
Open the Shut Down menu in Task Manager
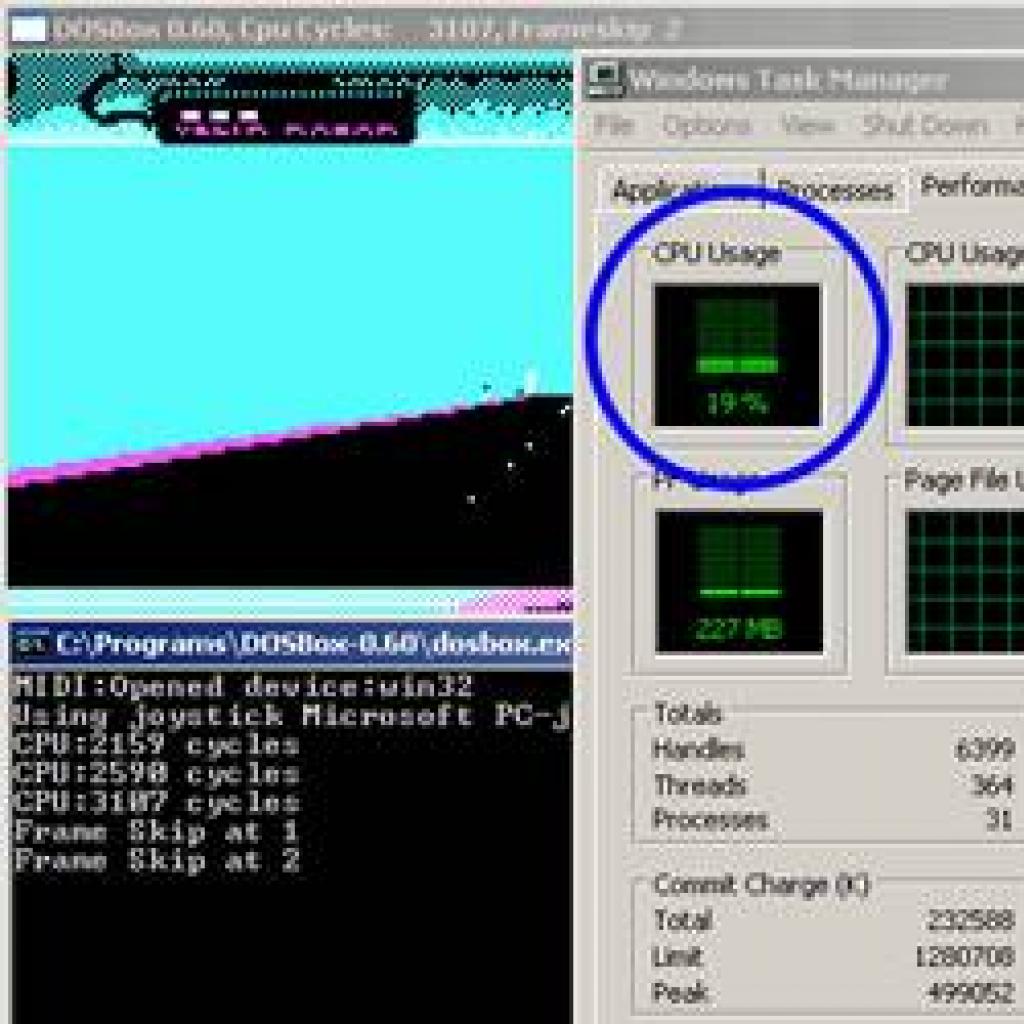924,125
